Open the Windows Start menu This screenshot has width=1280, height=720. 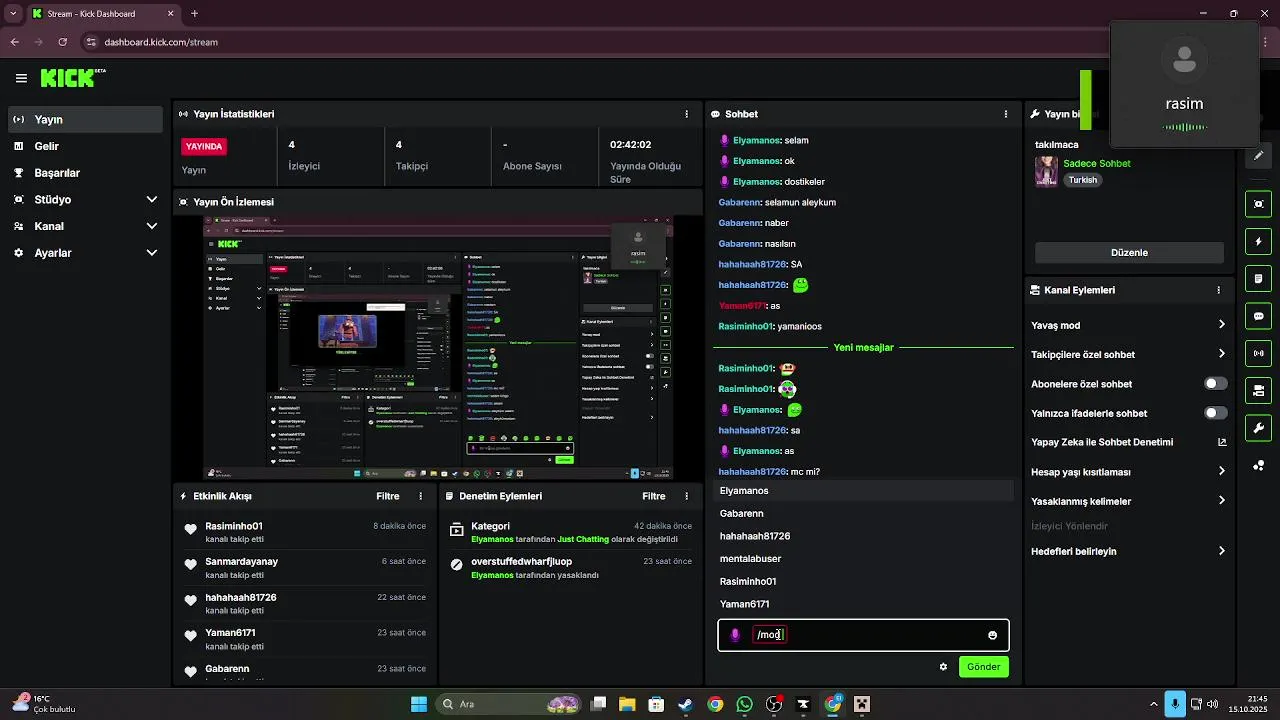coord(419,704)
